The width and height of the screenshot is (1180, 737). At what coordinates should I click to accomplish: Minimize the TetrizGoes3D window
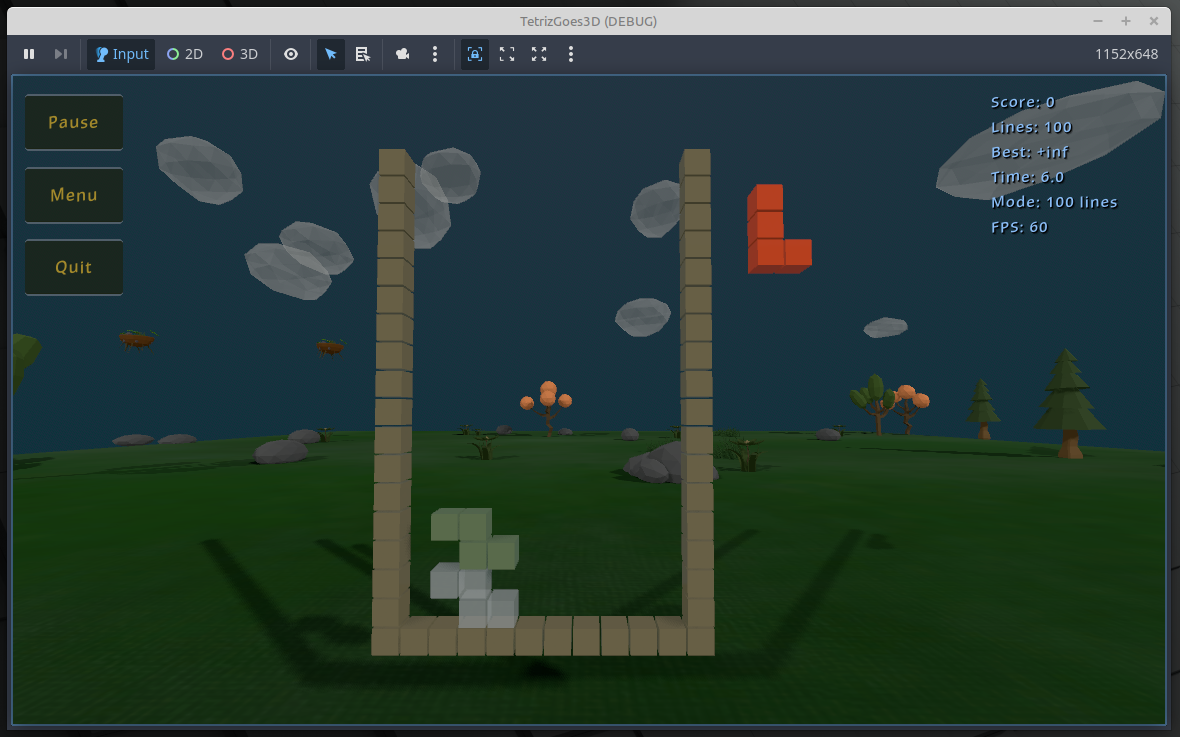(x=1098, y=21)
